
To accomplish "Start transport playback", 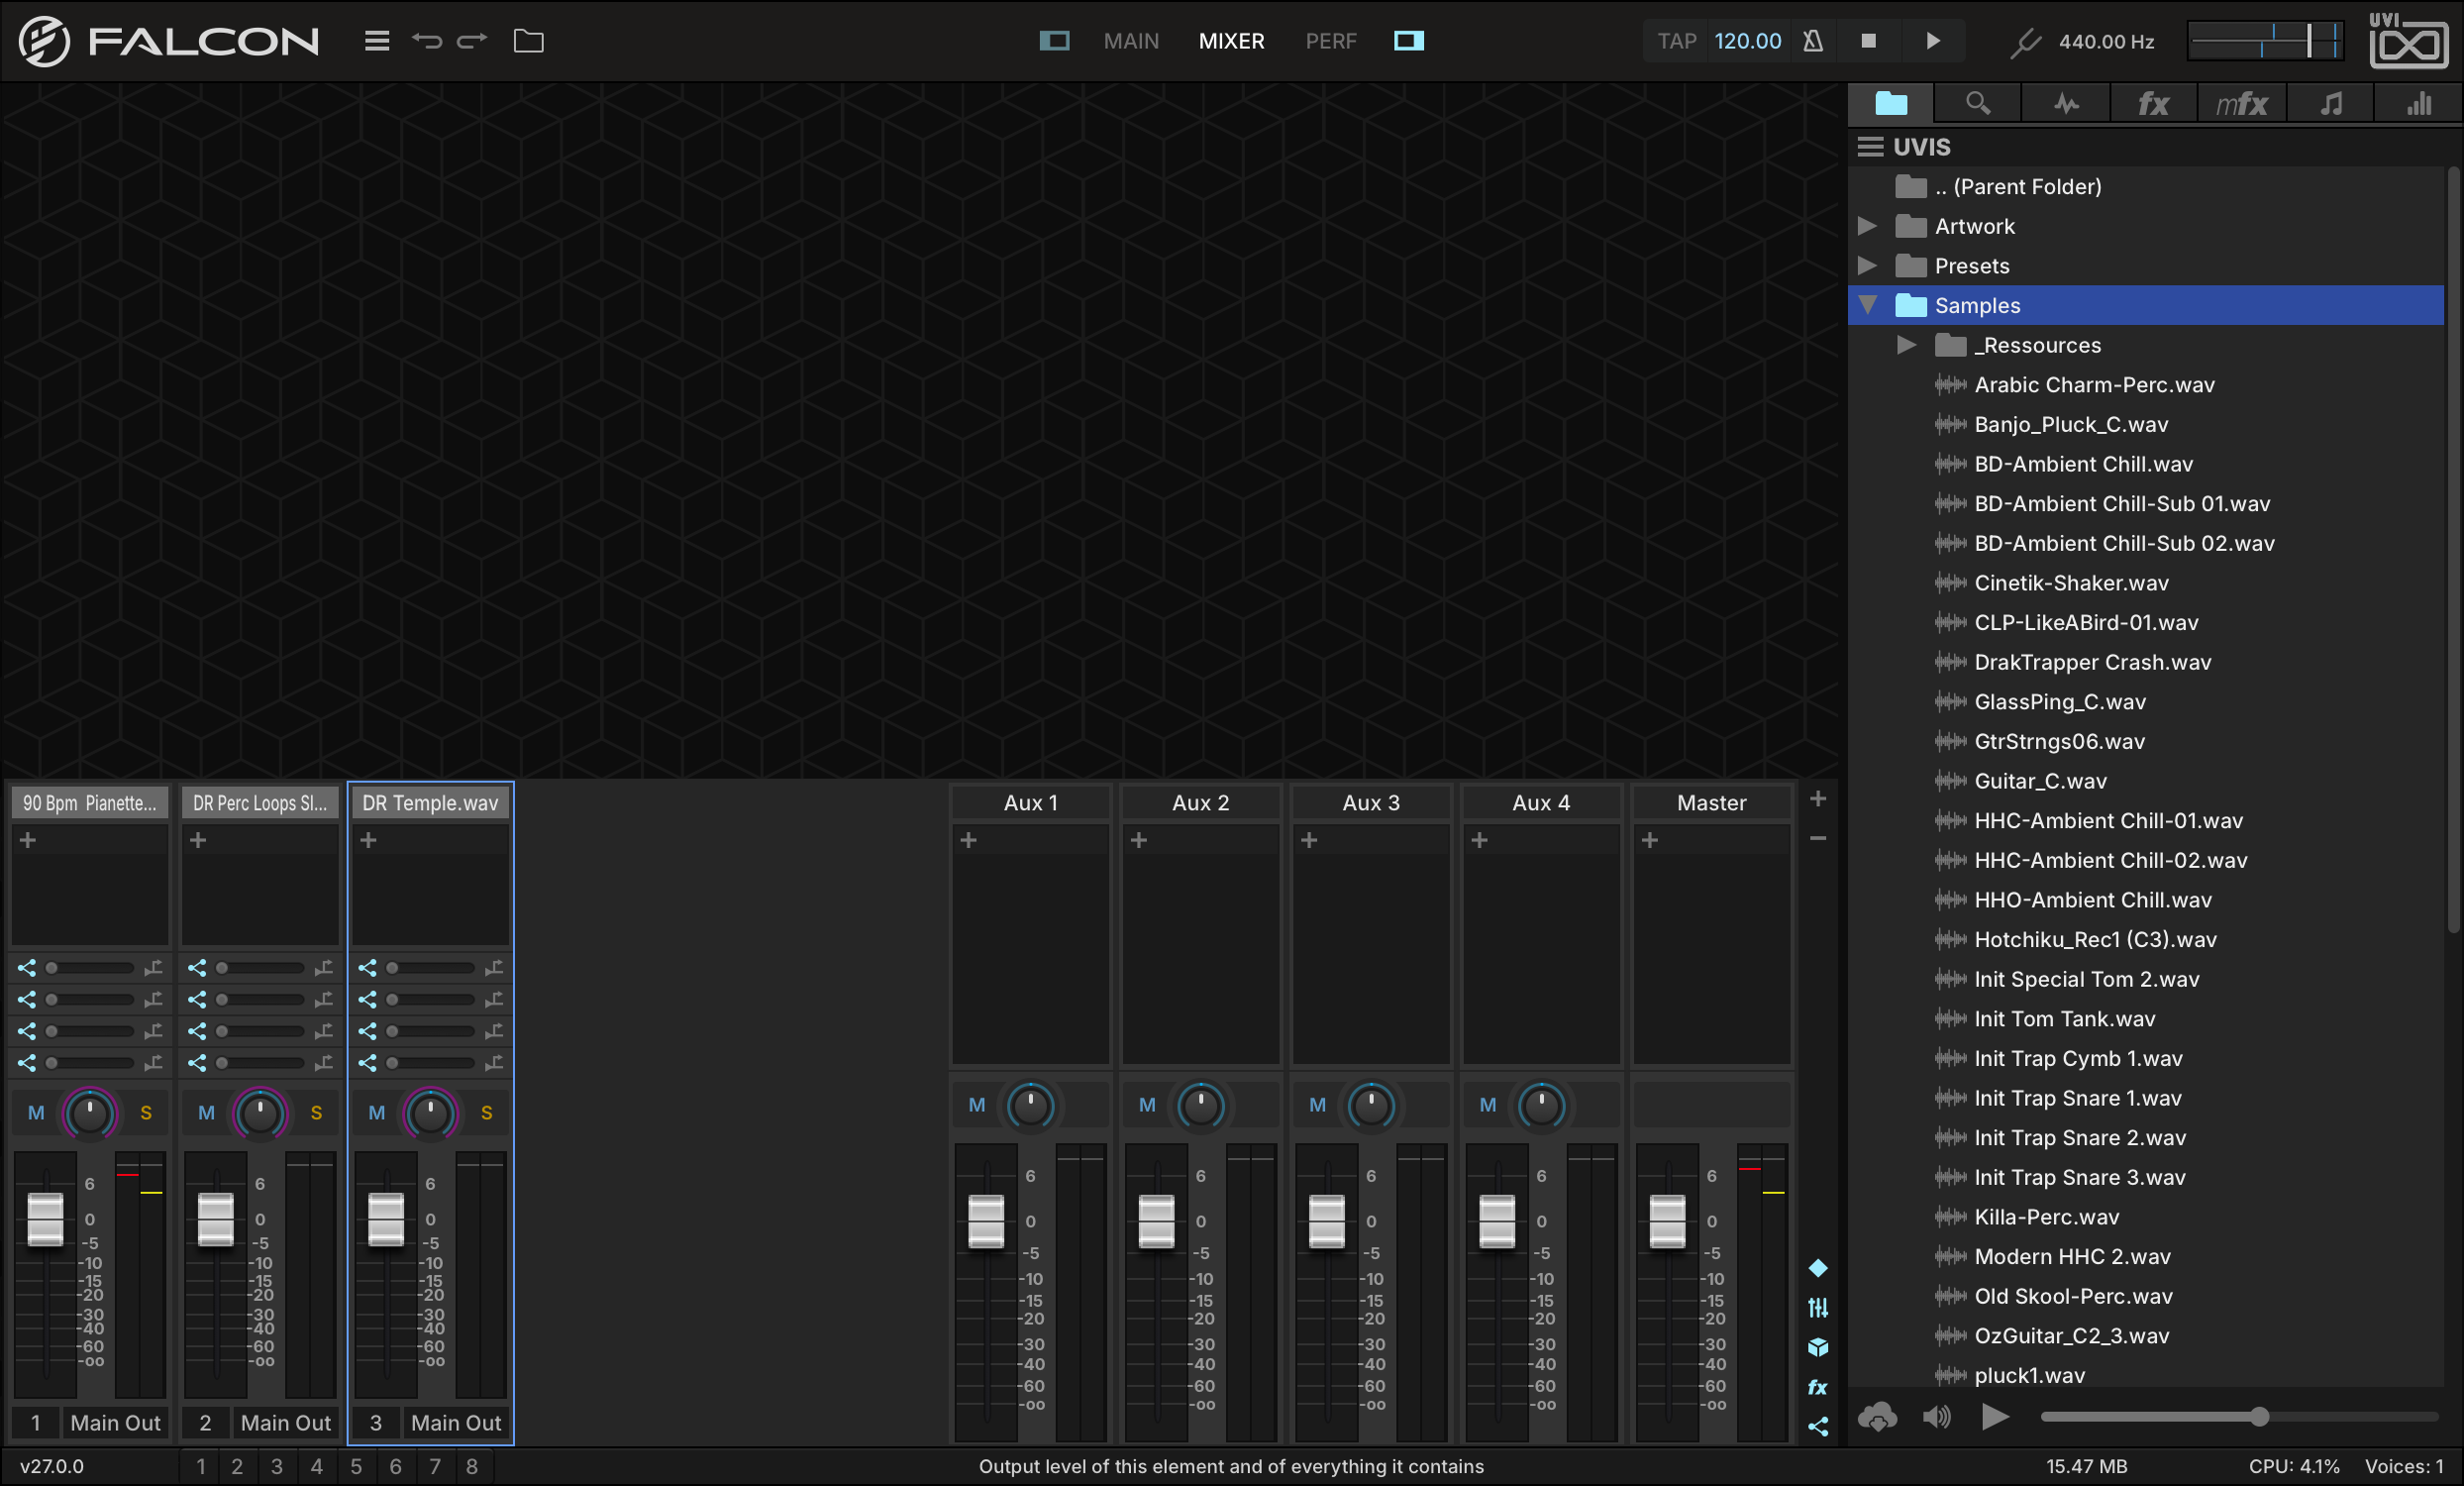I will 1933,41.
